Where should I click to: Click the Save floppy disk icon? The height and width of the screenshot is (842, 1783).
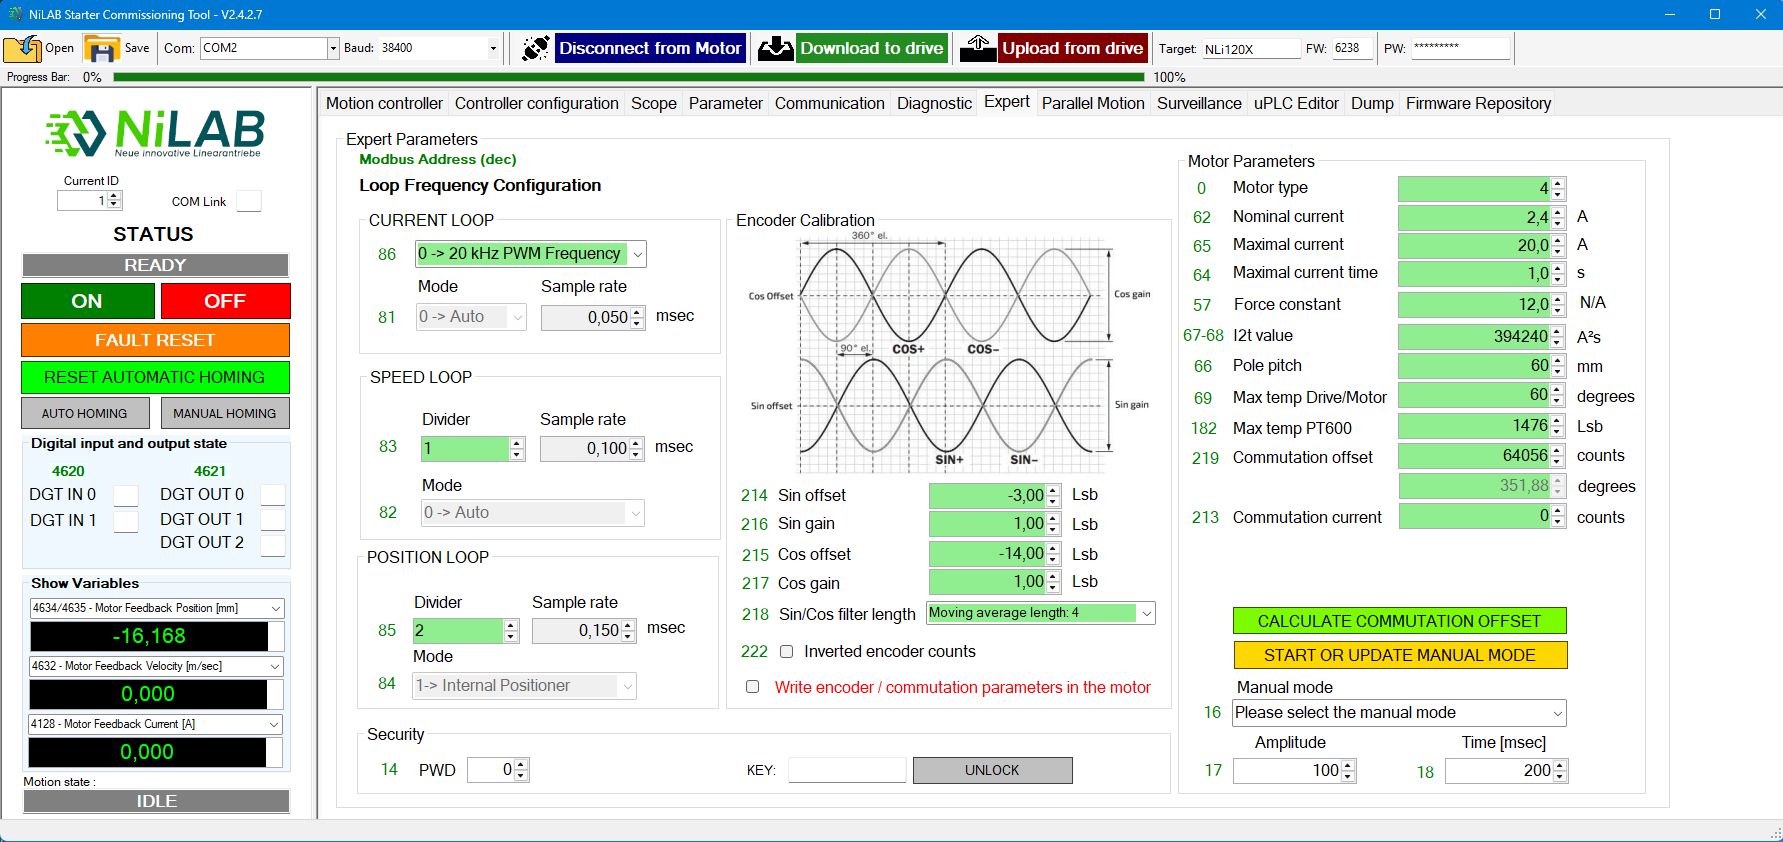tap(101, 48)
